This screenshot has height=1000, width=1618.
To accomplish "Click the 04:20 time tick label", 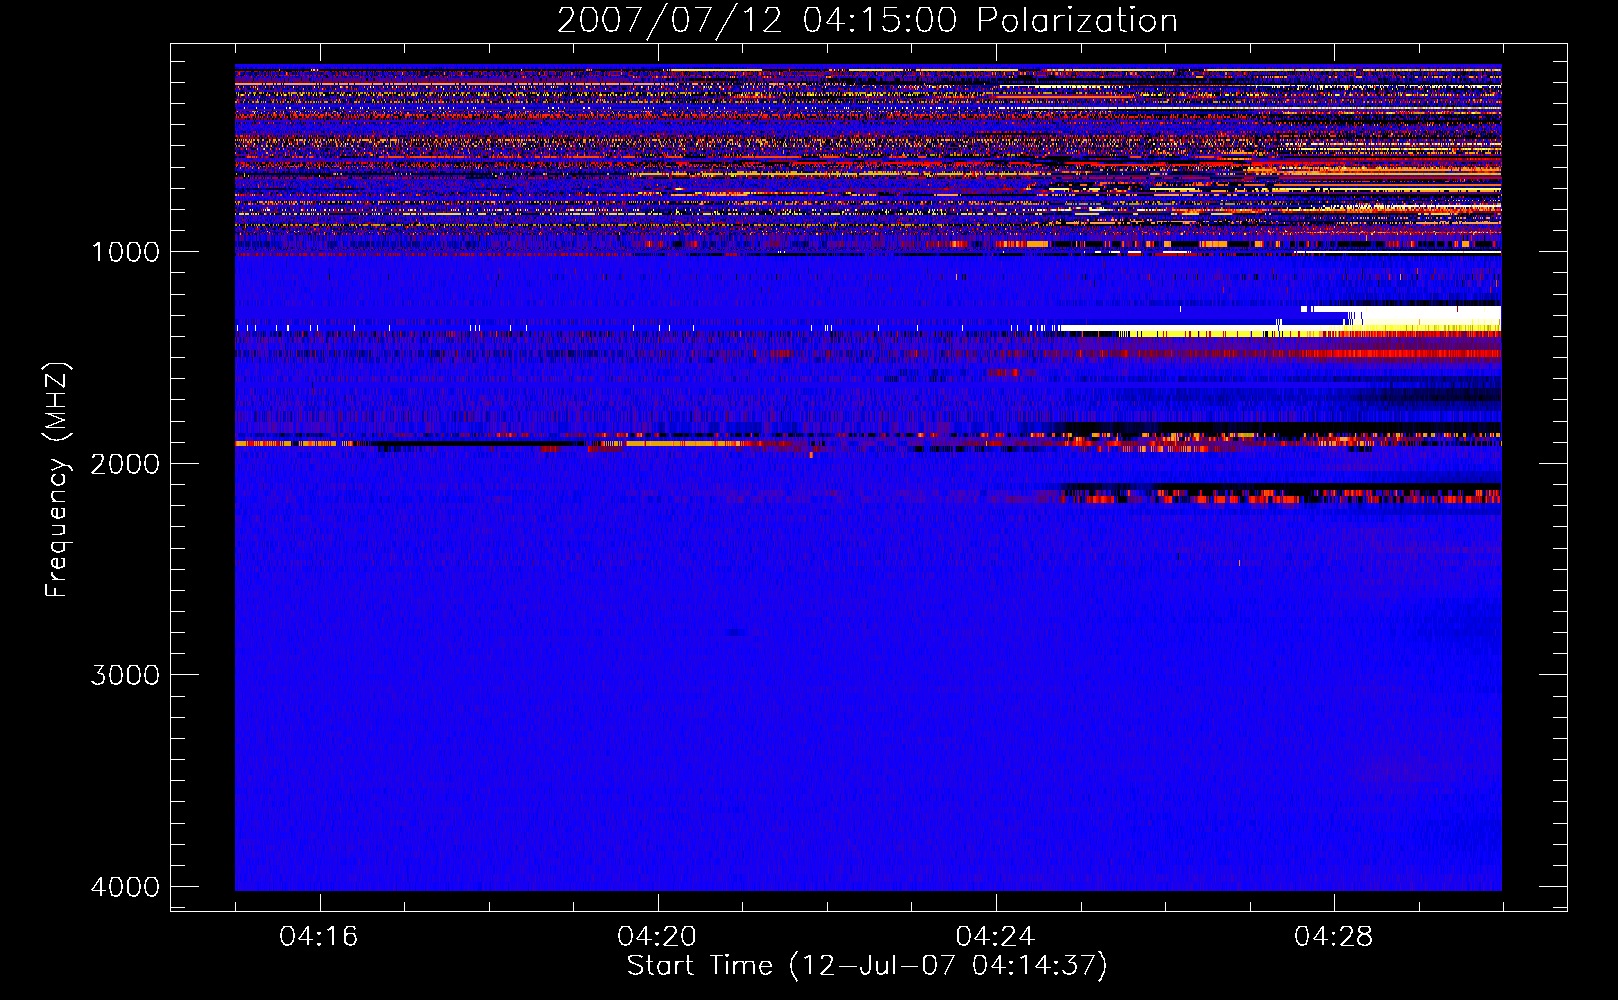I will coord(657,937).
